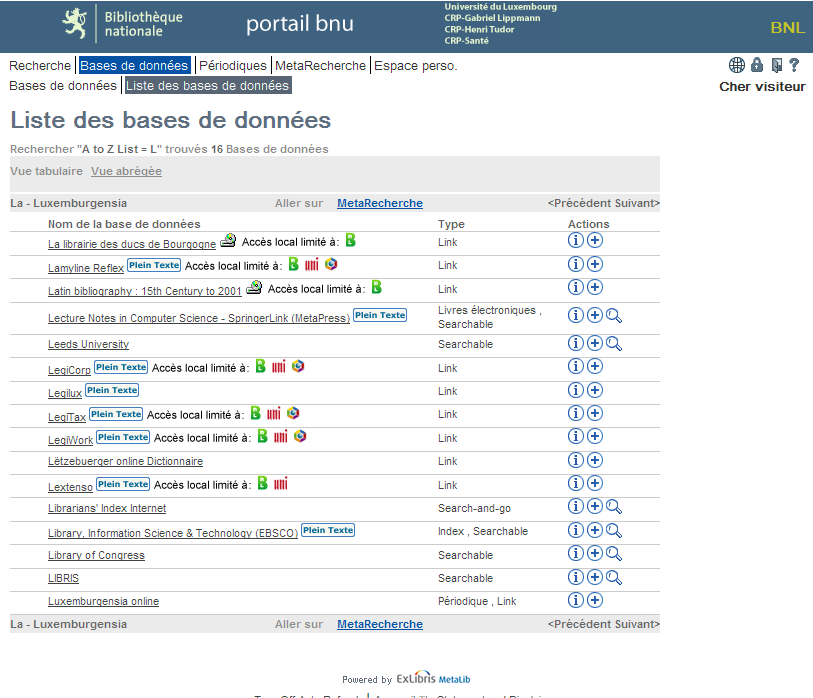The image size is (813, 698).
Task: Open the LIBRIS link
Action: [63, 578]
